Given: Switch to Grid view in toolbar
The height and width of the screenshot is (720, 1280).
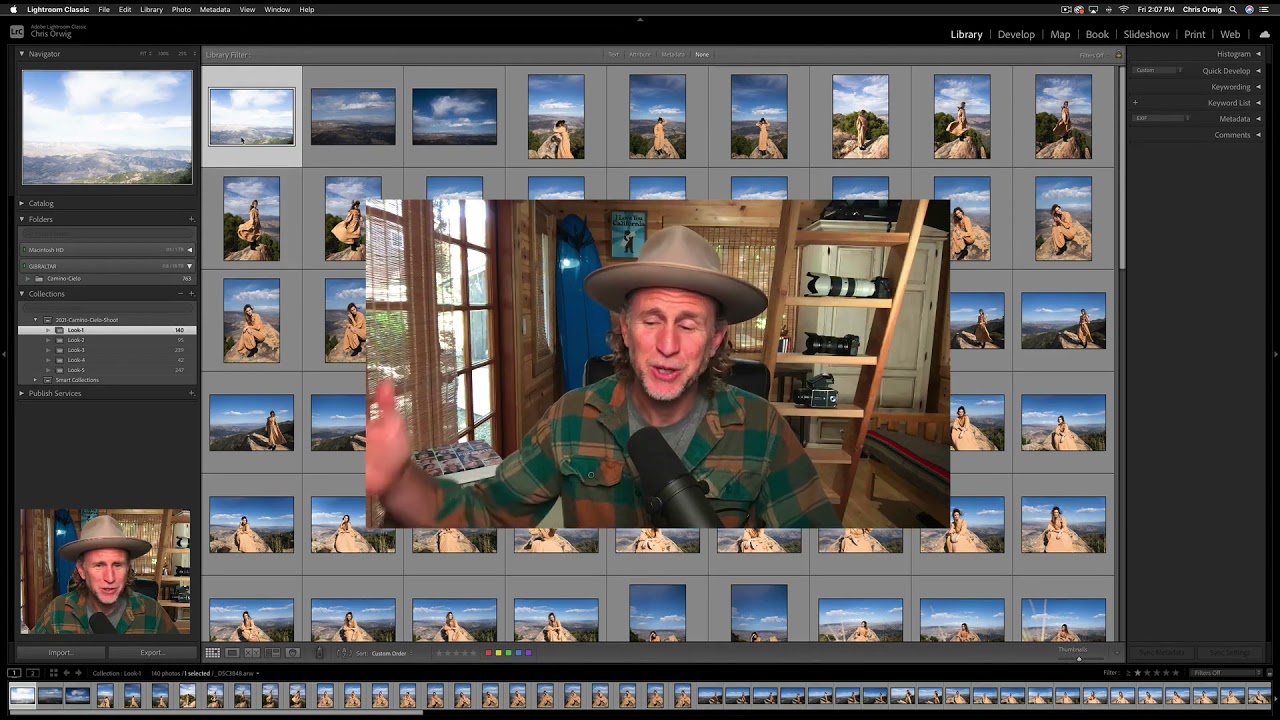Looking at the screenshot, I should point(212,653).
